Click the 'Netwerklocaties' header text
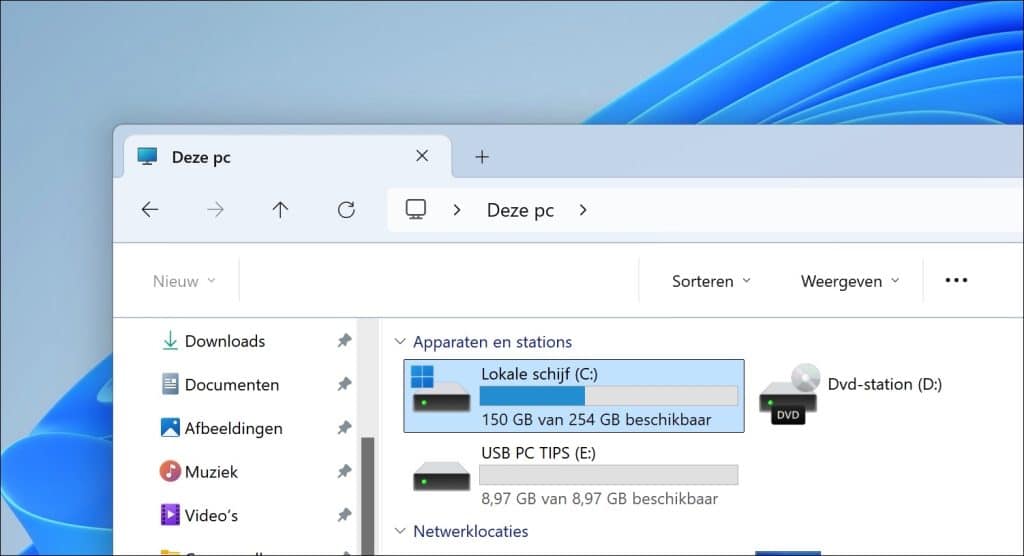The height and width of the screenshot is (556, 1024). 470,531
